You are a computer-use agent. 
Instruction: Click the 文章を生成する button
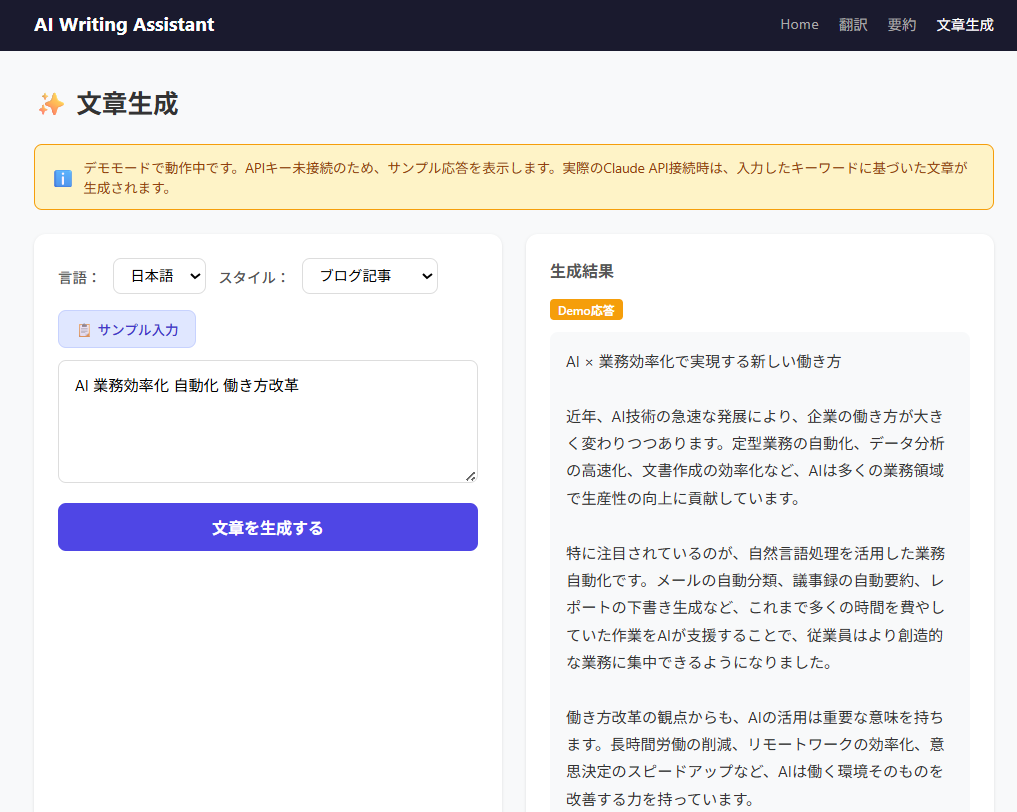click(268, 527)
